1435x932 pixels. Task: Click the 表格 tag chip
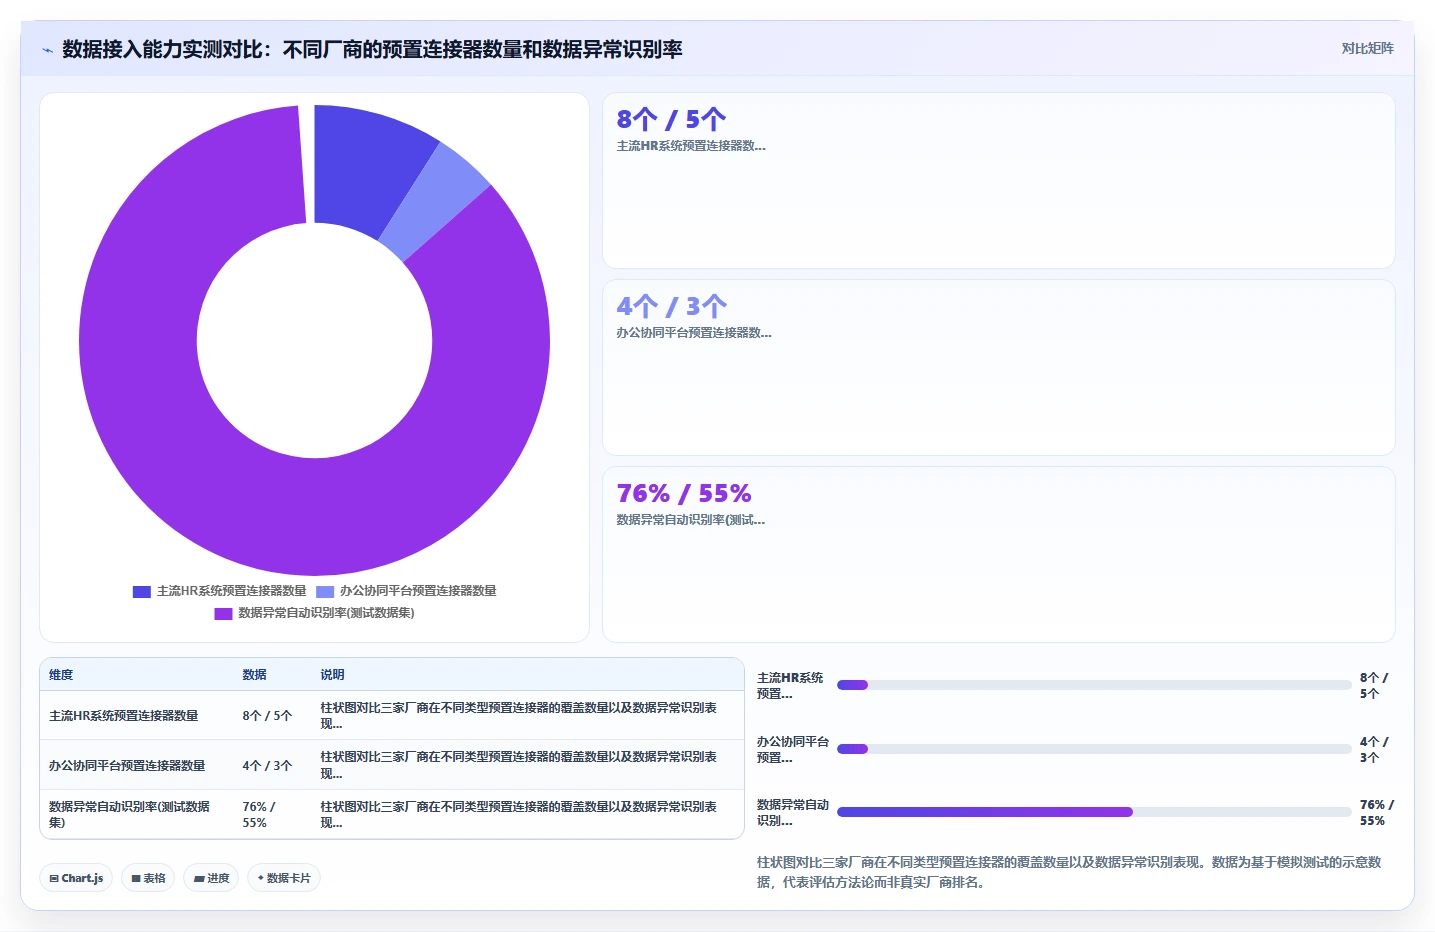pos(148,878)
